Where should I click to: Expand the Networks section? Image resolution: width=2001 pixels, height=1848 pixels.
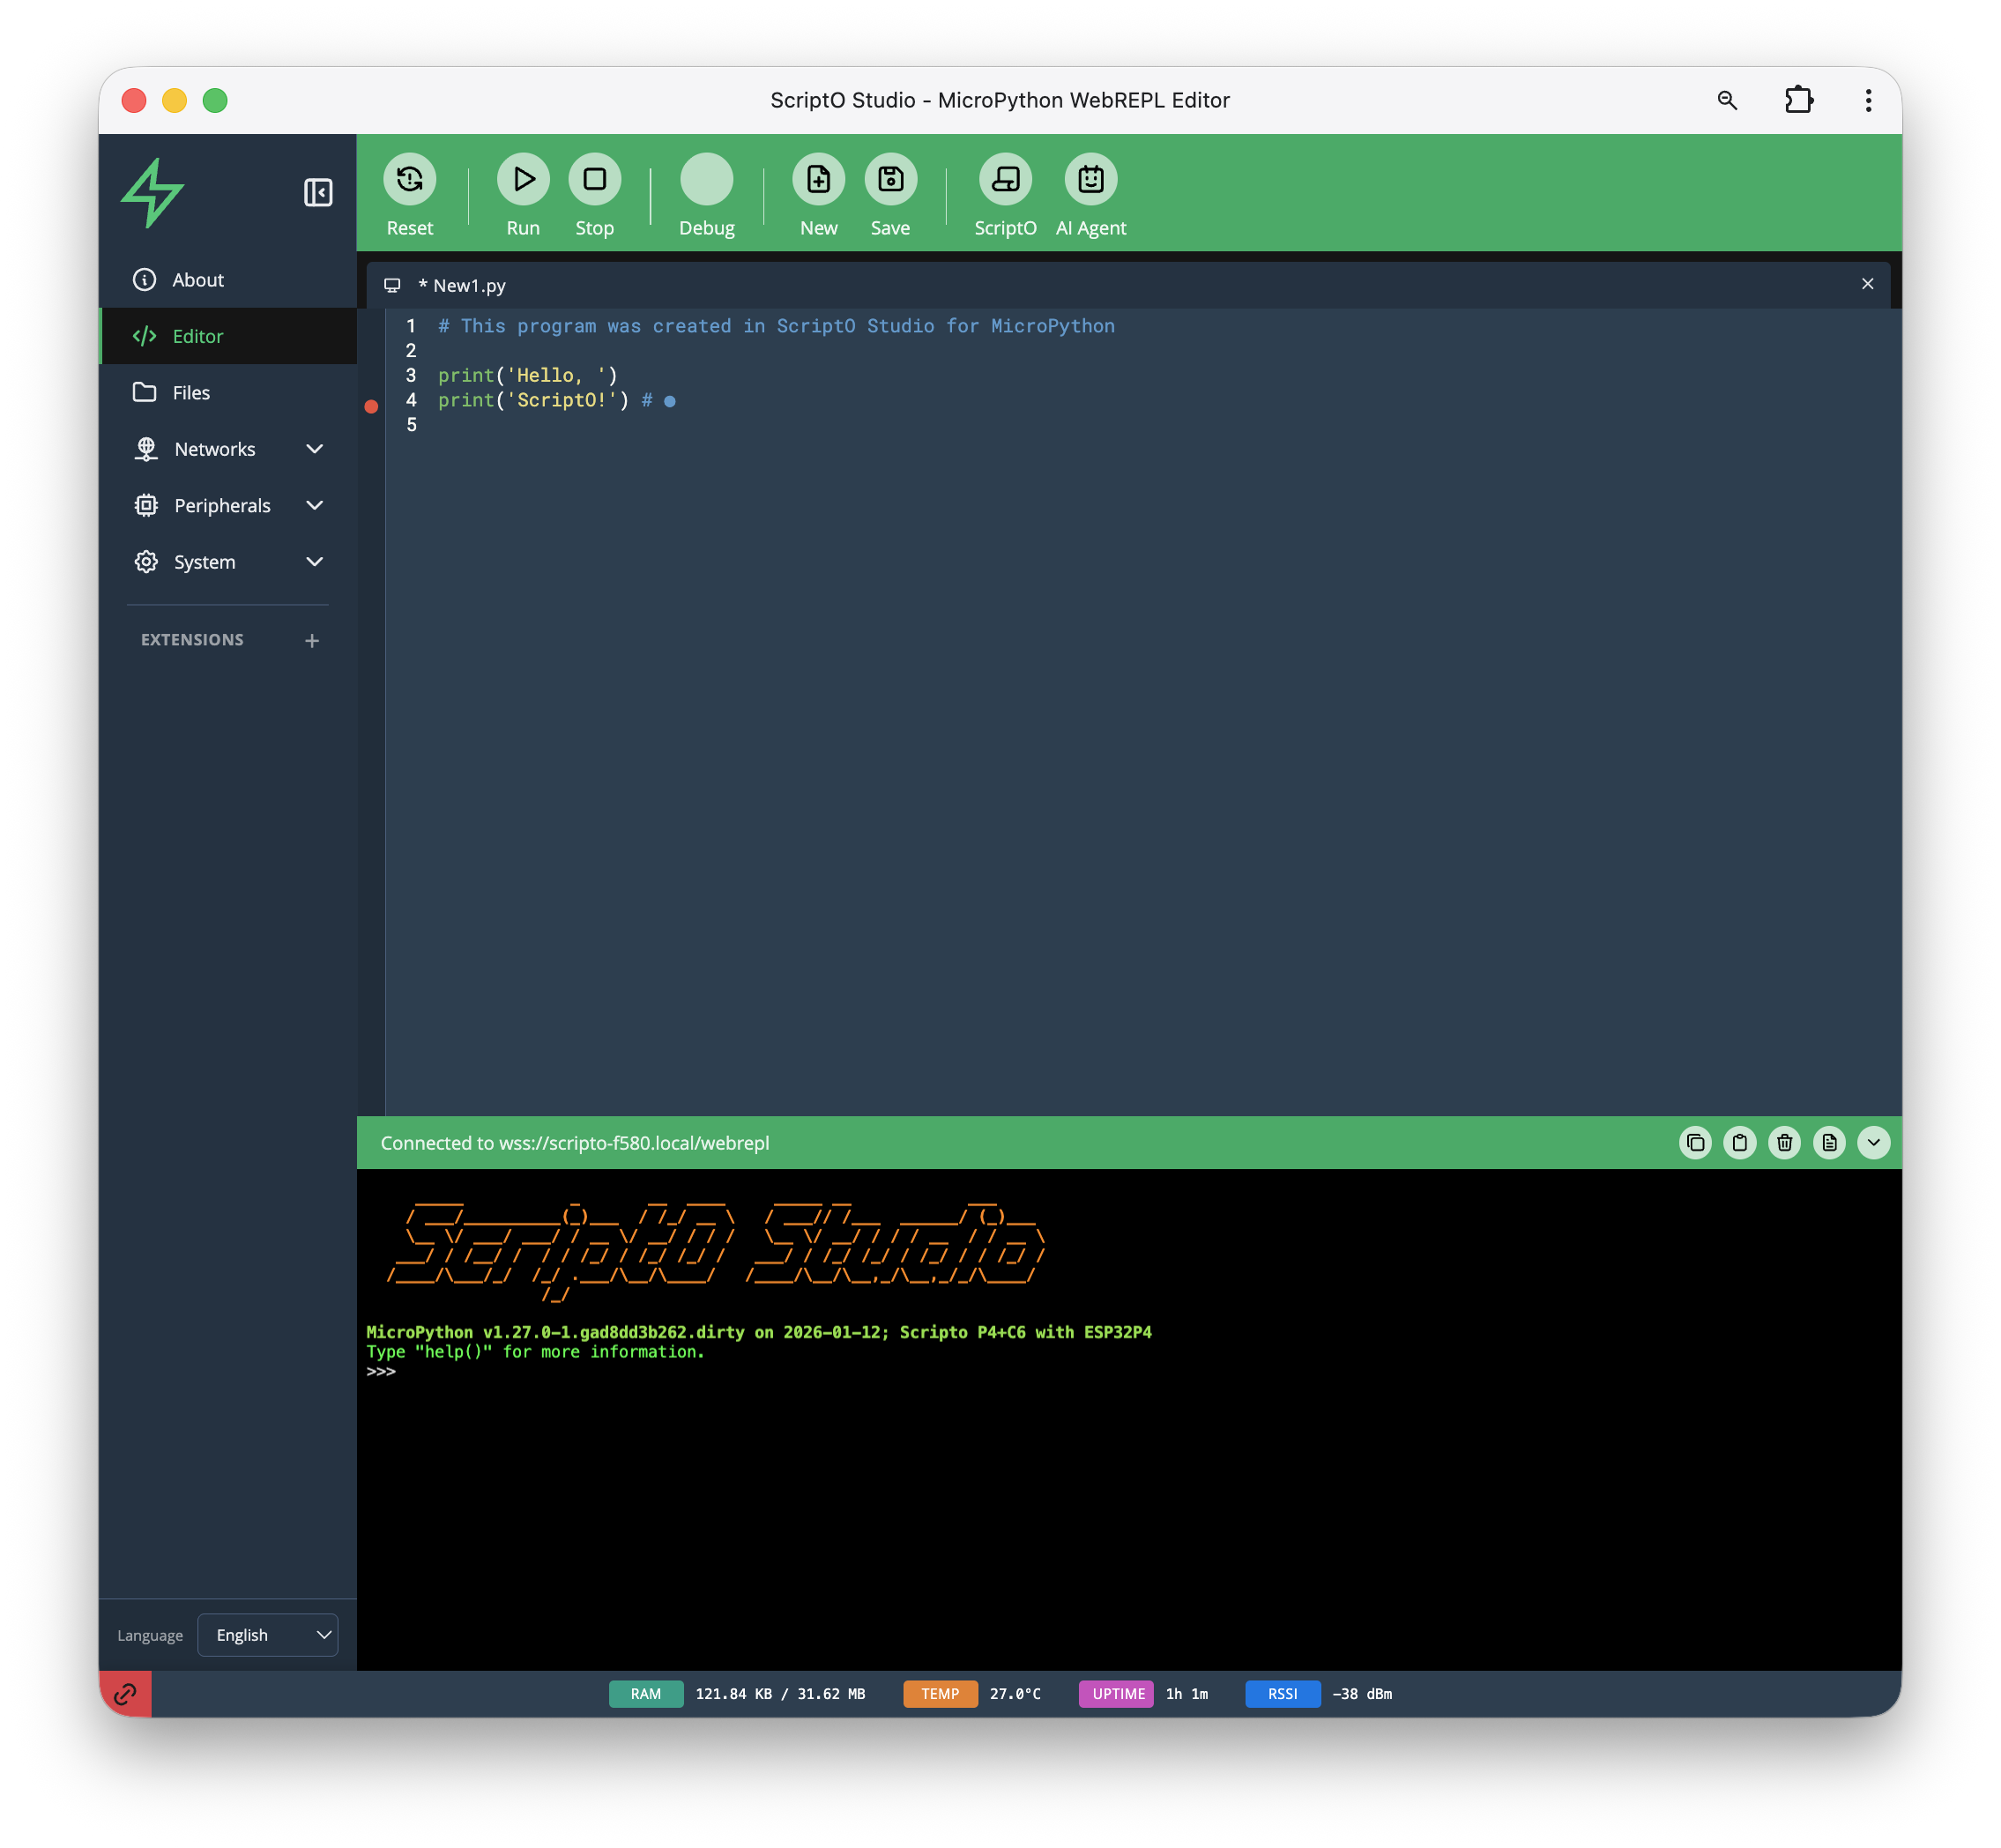(228, 449)
